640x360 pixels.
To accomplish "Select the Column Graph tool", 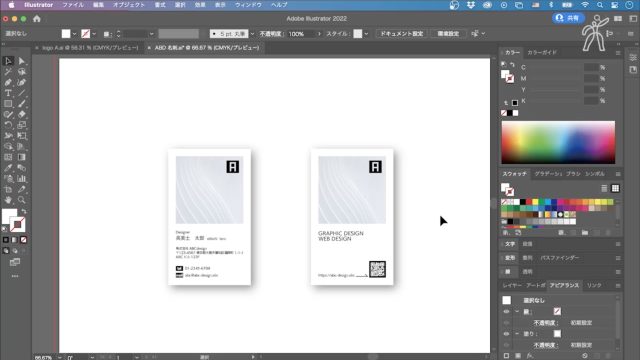I will [22, 178].
